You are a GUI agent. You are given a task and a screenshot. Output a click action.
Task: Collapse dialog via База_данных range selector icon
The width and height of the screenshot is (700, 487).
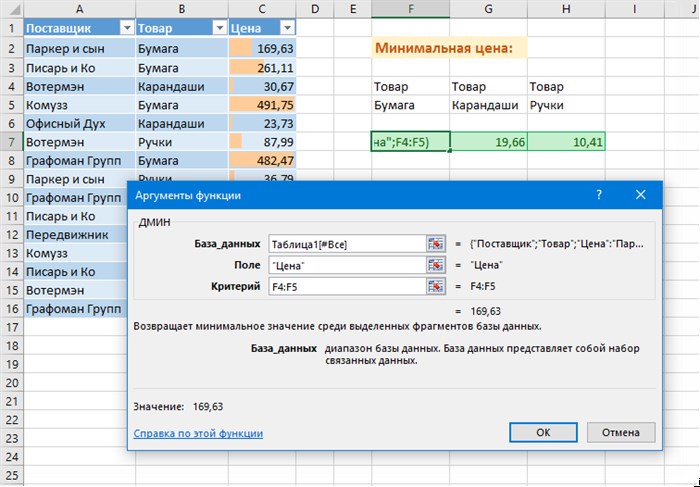coord(436,244)
